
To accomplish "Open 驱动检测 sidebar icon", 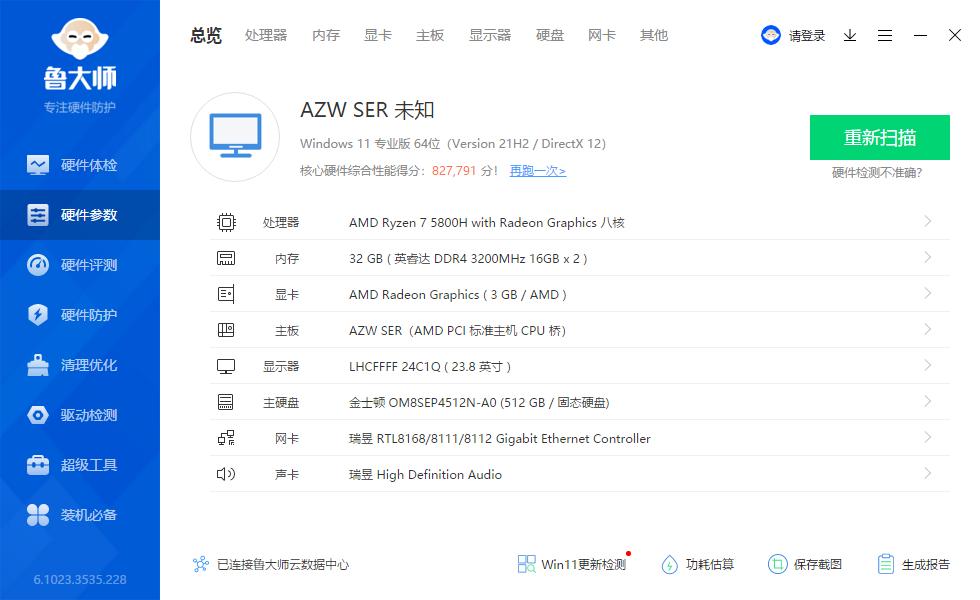I will pos(38,415).
